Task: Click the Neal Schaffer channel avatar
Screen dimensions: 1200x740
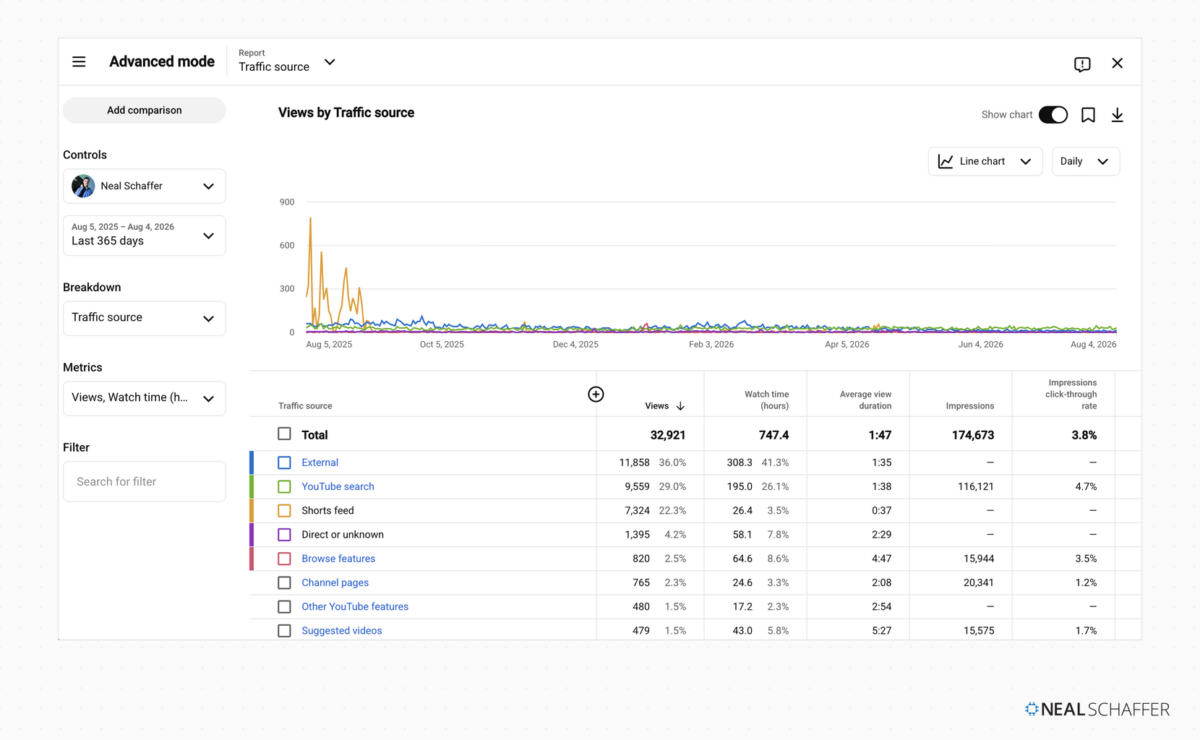Action: [83, 186]
